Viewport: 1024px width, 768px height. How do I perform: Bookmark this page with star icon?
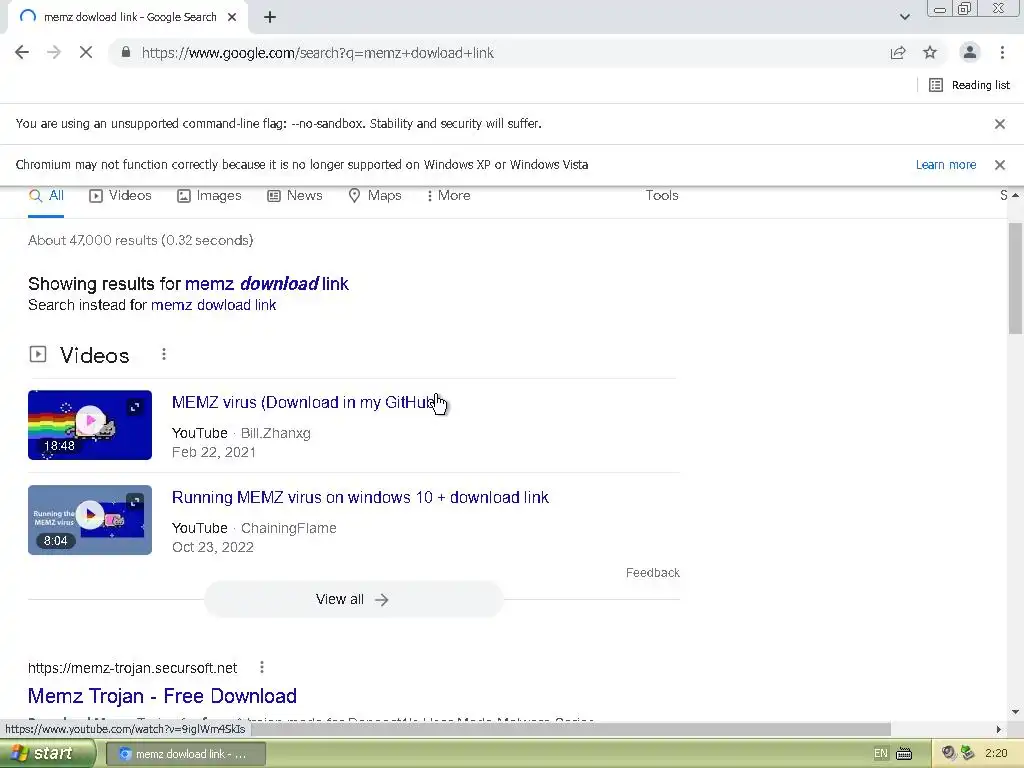pyautogui.click(x=930, y=53)
